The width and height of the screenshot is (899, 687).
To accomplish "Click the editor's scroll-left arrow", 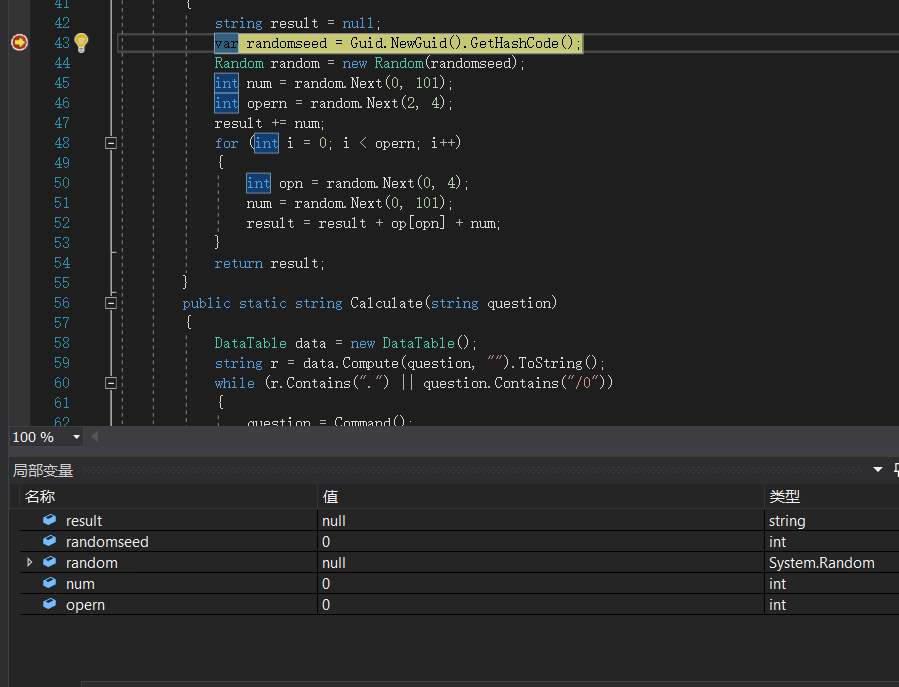I will (95, 437).
